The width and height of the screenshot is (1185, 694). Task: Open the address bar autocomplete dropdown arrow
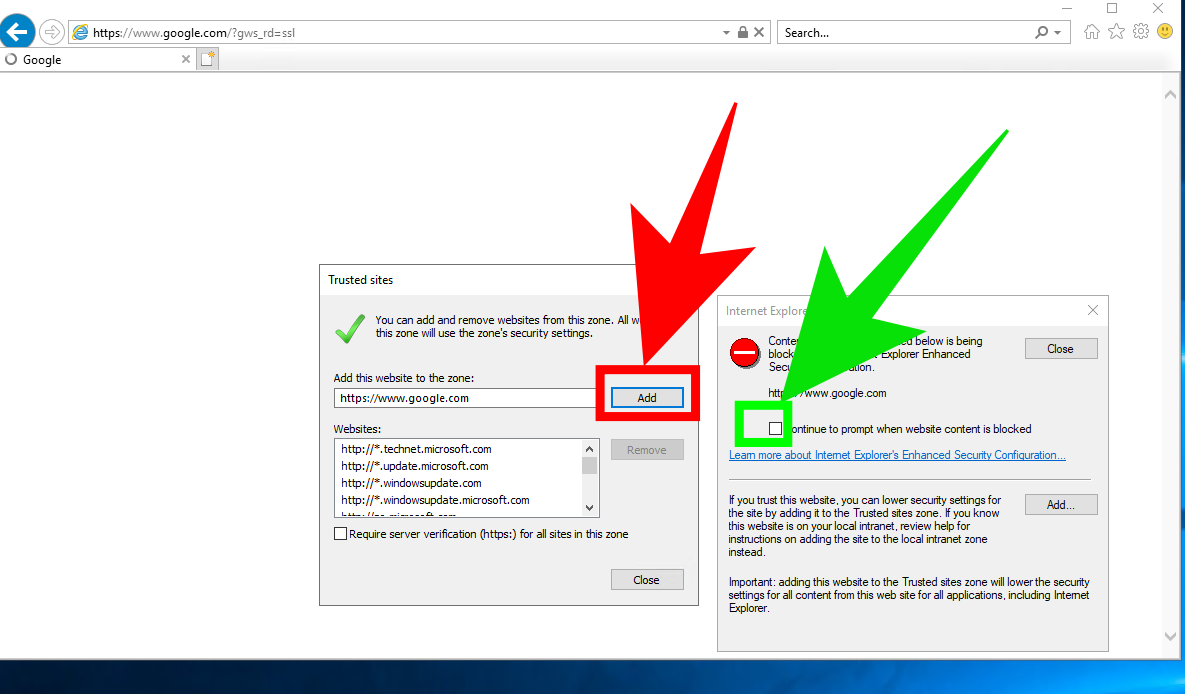click(726, 33)
